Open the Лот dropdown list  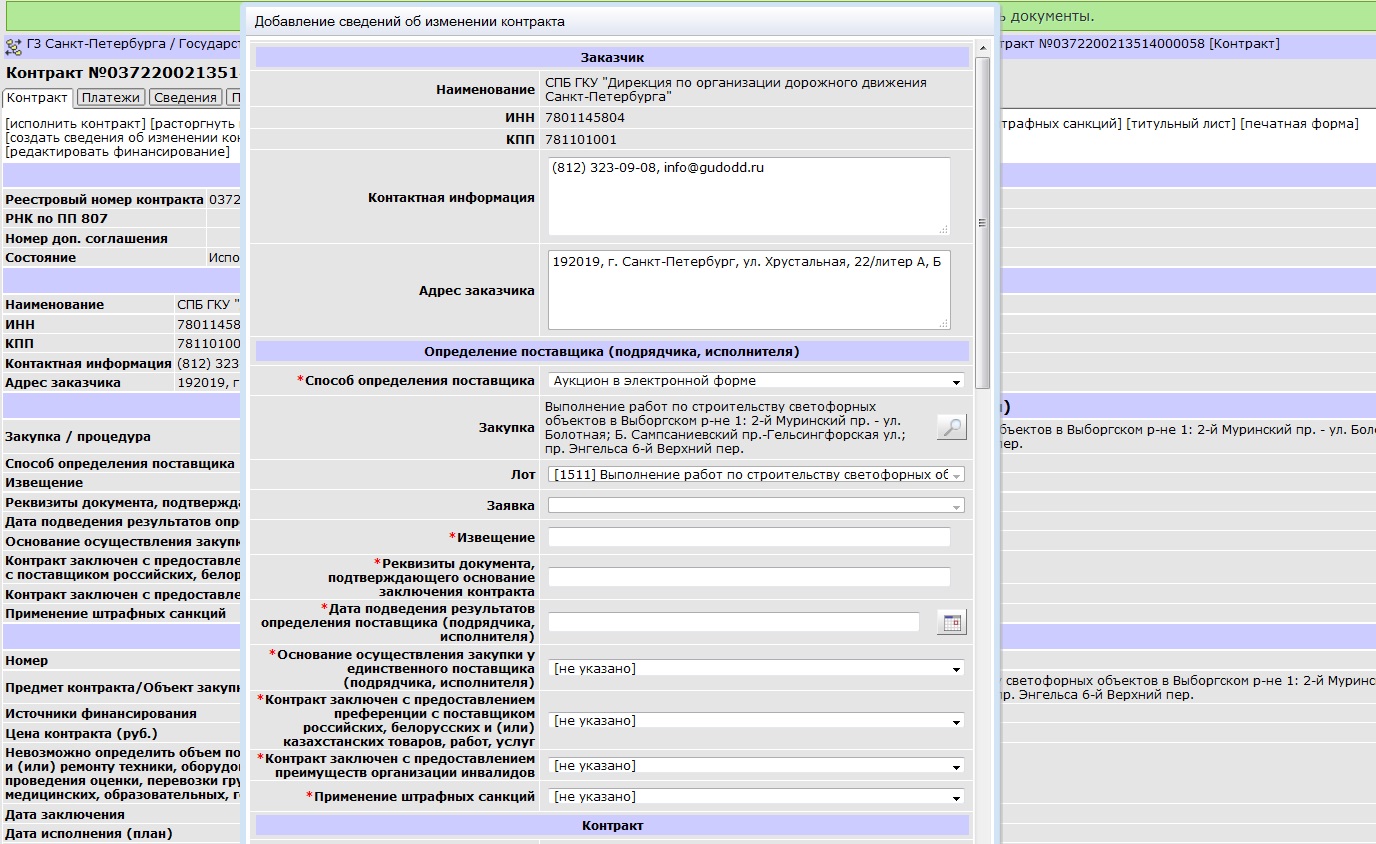tap(756, 475)
